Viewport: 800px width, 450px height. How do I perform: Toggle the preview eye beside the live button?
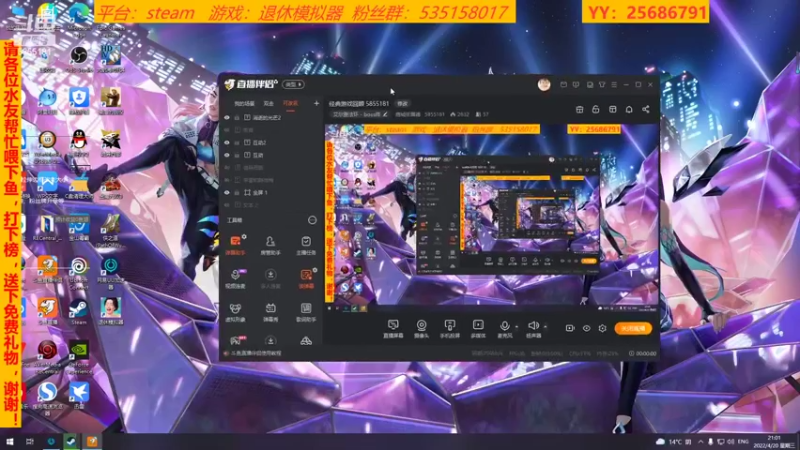coord(586,328)
